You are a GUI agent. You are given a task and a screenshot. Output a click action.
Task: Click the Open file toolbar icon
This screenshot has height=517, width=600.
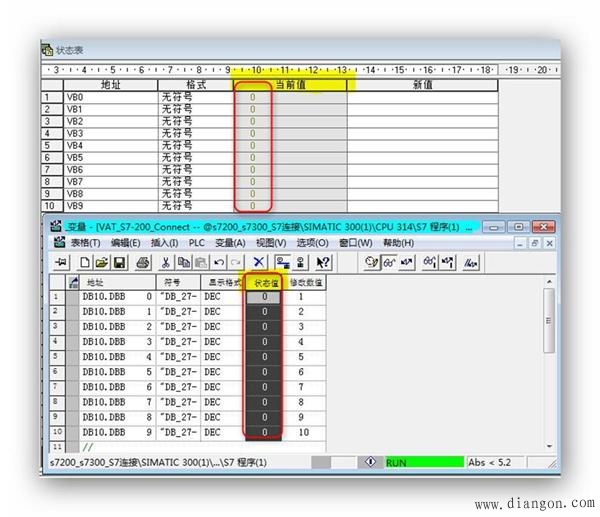click(101, 262)
